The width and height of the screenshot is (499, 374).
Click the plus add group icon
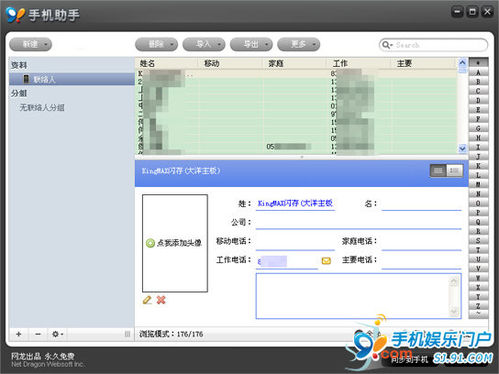(x=19, y=334)
